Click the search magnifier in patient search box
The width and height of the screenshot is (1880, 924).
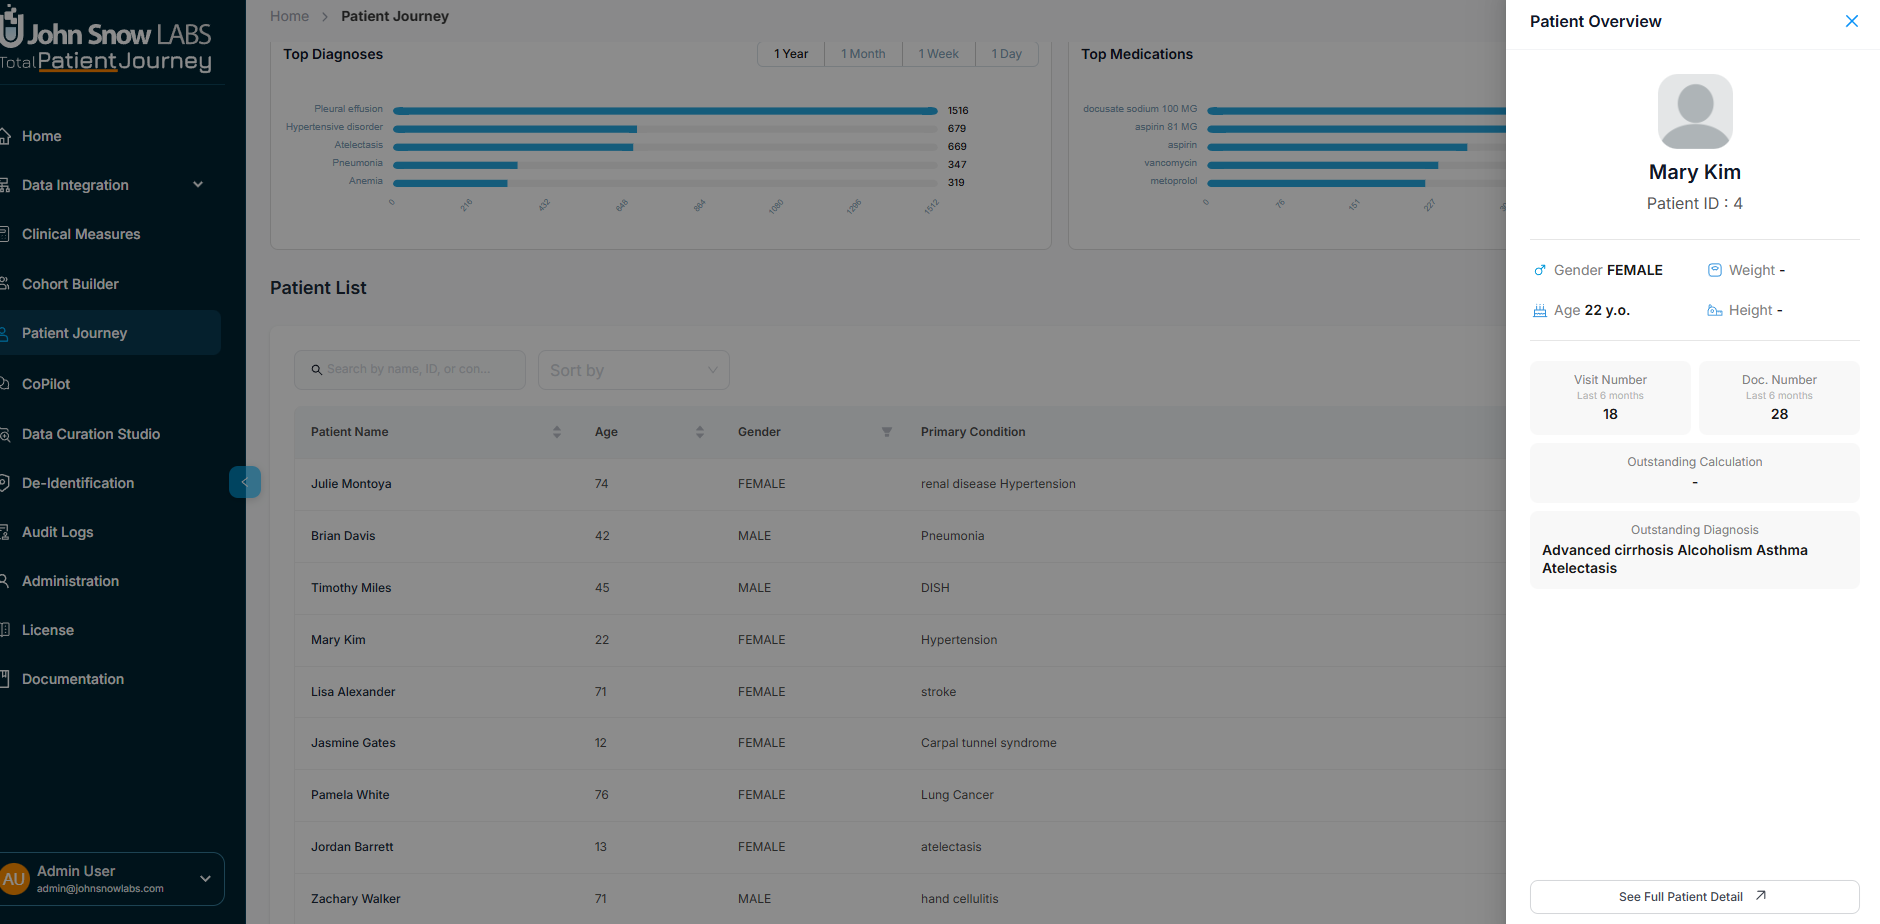coord(316,369)
